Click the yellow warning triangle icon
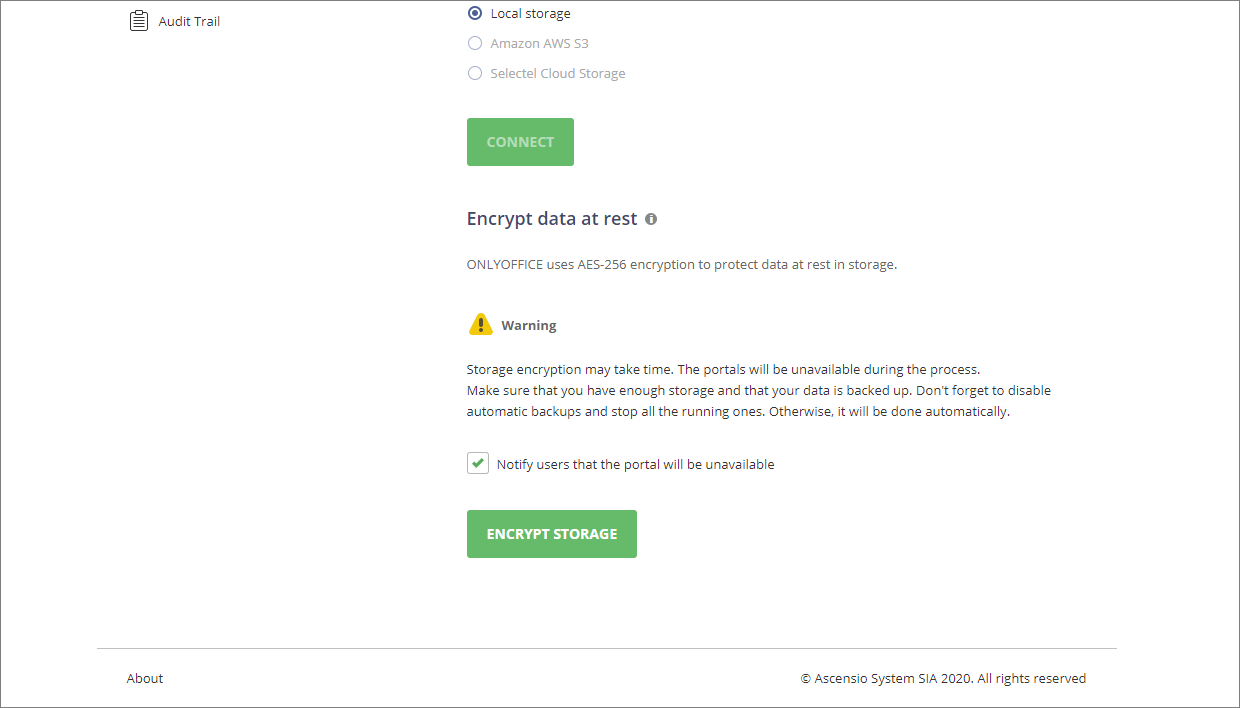1240x708 pixels. (x=481, y=323)
